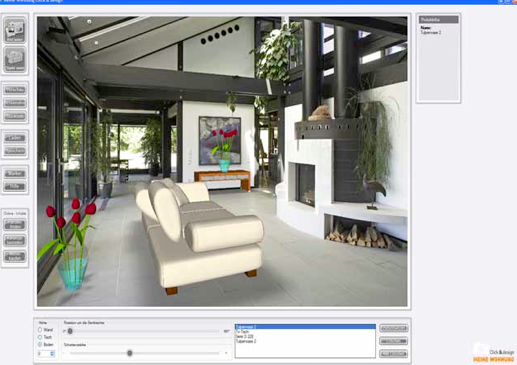Click the Laden button in left sidebar
This screenshot has width=517, height=365.
(15, 138)
